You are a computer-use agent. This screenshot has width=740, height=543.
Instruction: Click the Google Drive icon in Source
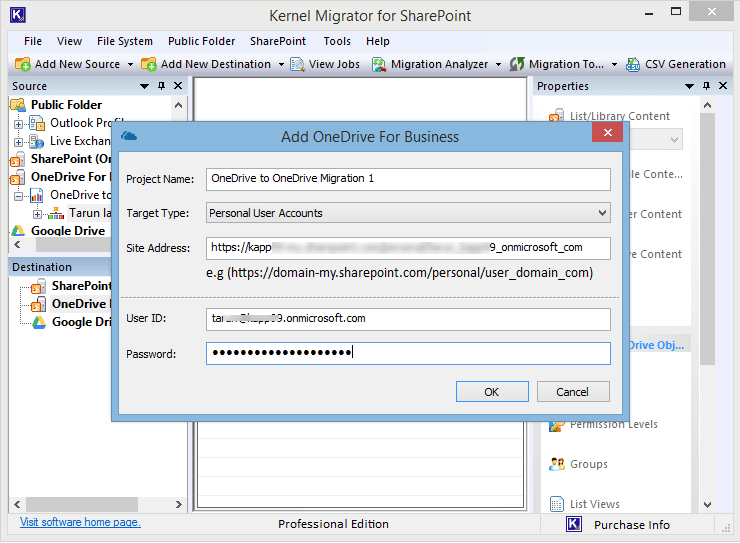point(18,231)
